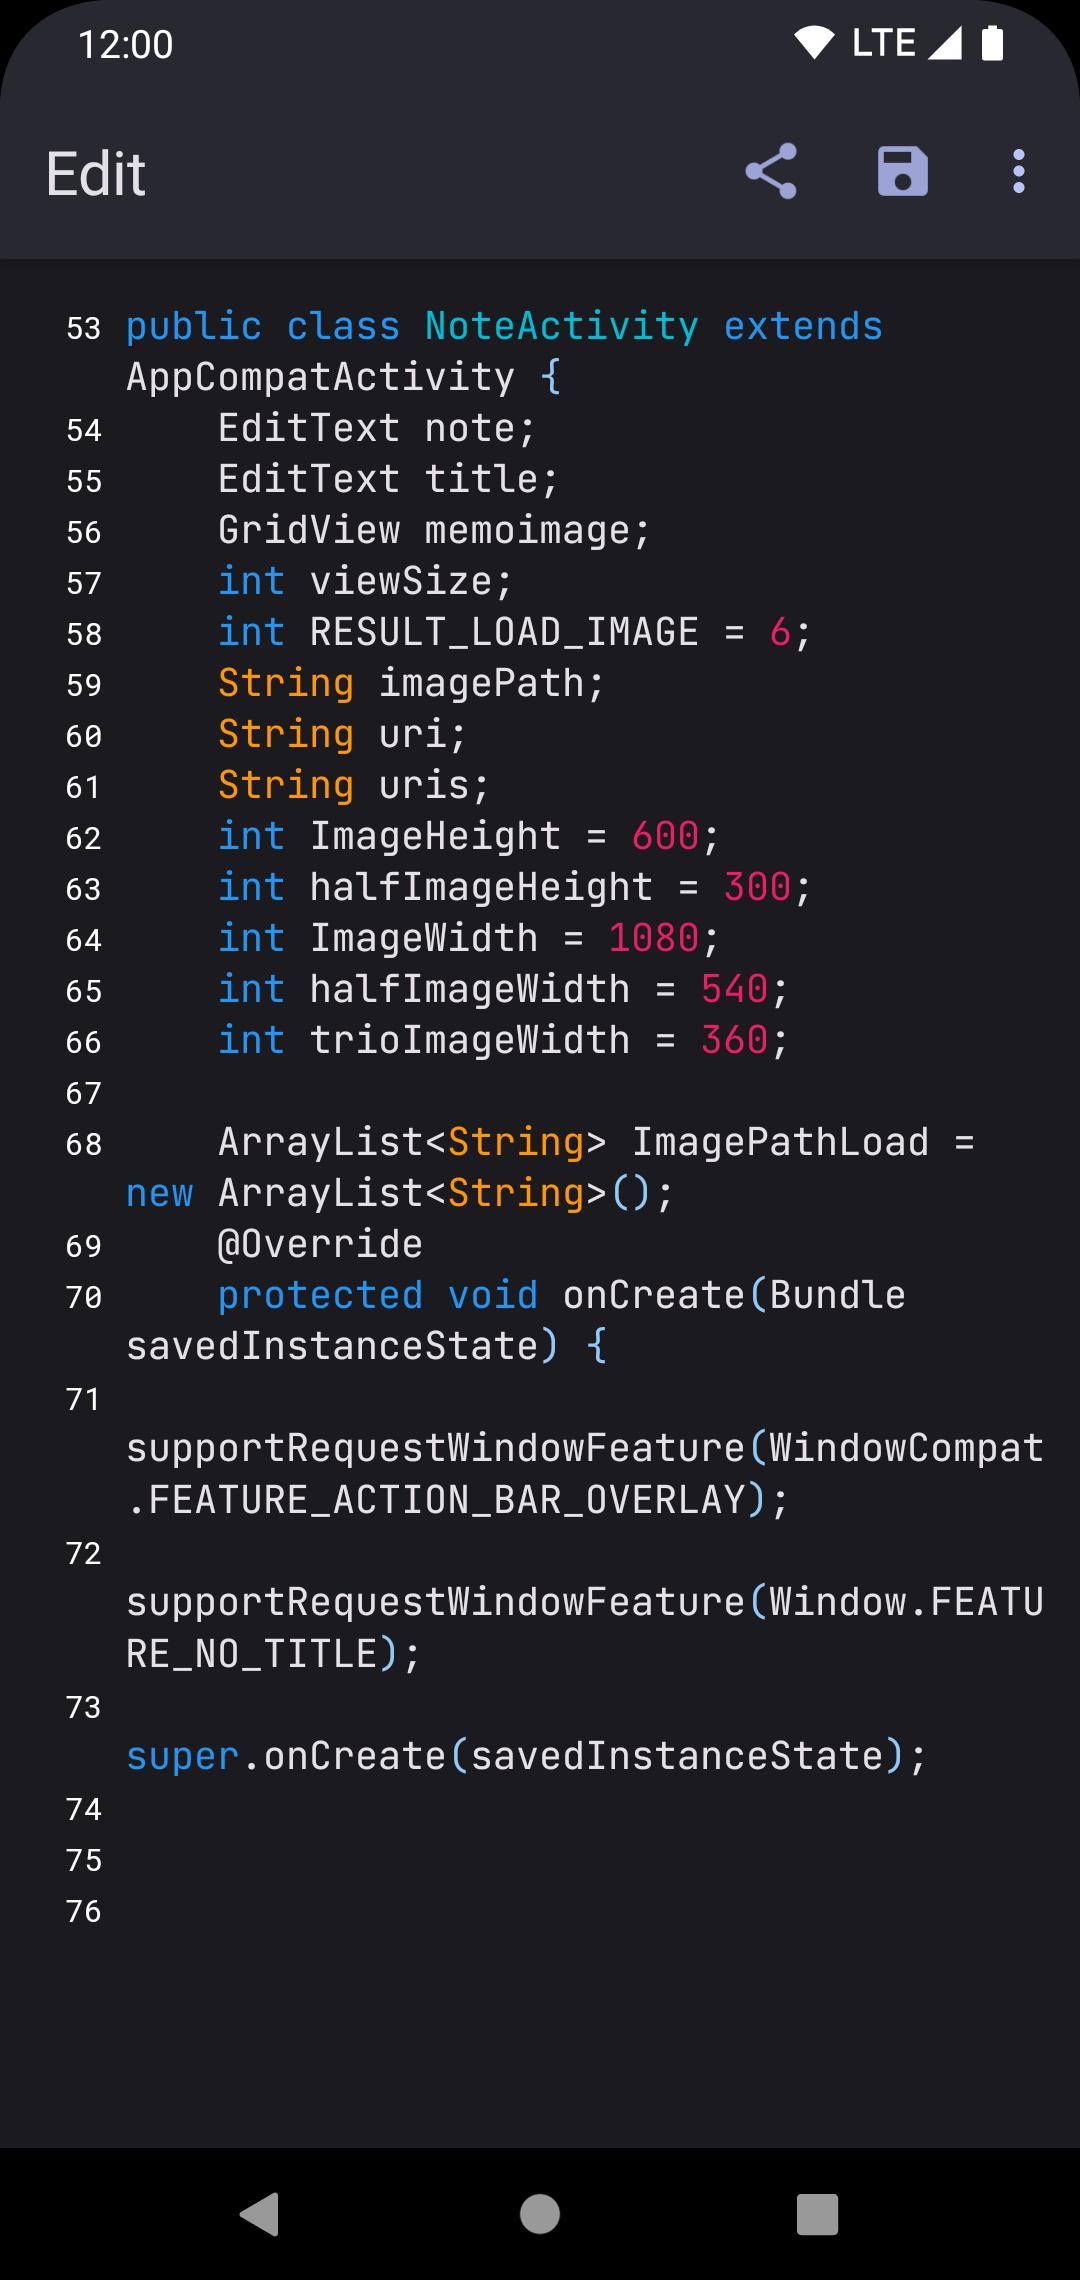Click the @Override annotation
This screenshot has height=2280, width=1080.
tap(320, 1245)
